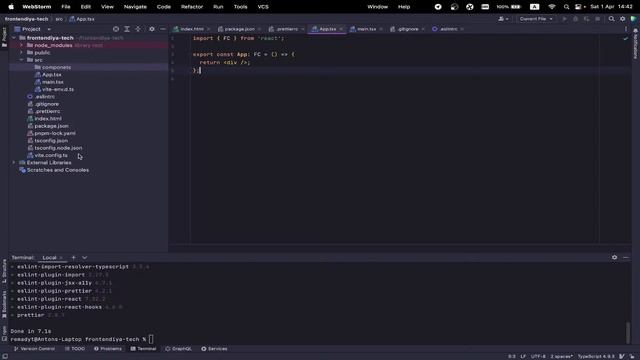Open IDE settings gear in top toolbar
This screenshot has width=640, height=360.
point(622,19)
